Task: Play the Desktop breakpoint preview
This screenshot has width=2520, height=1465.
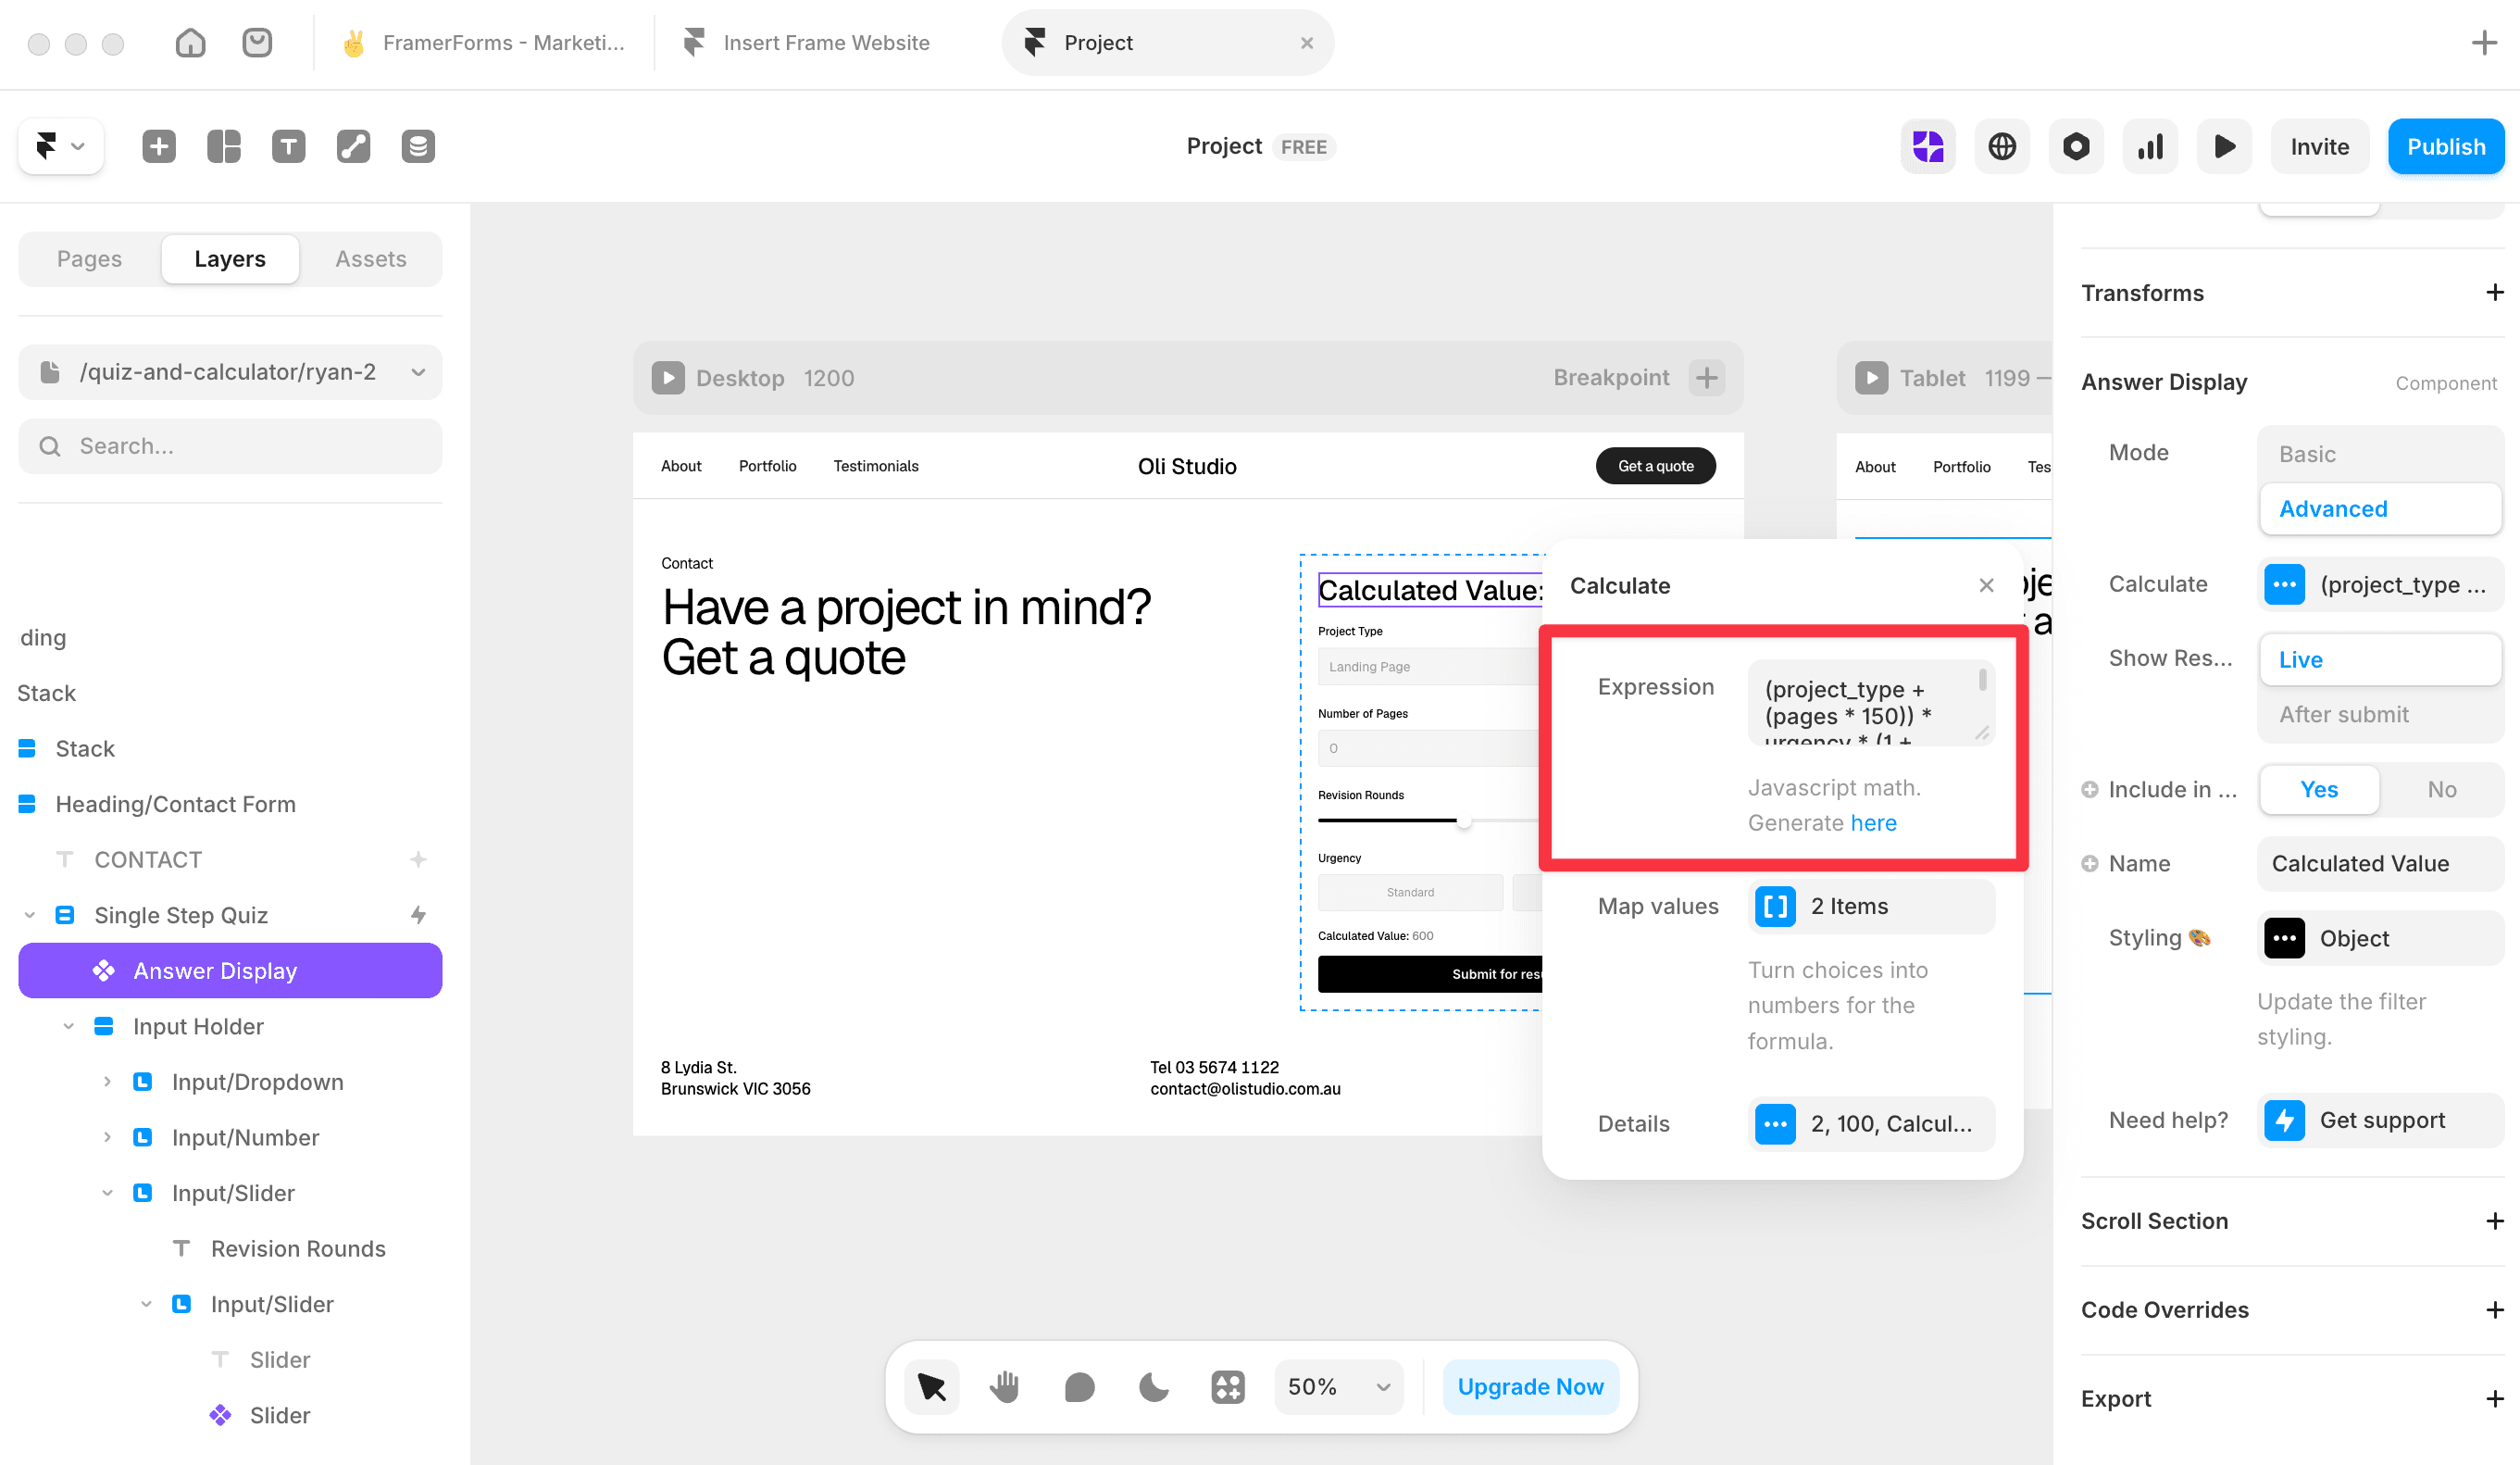Action: coord(668,378)
